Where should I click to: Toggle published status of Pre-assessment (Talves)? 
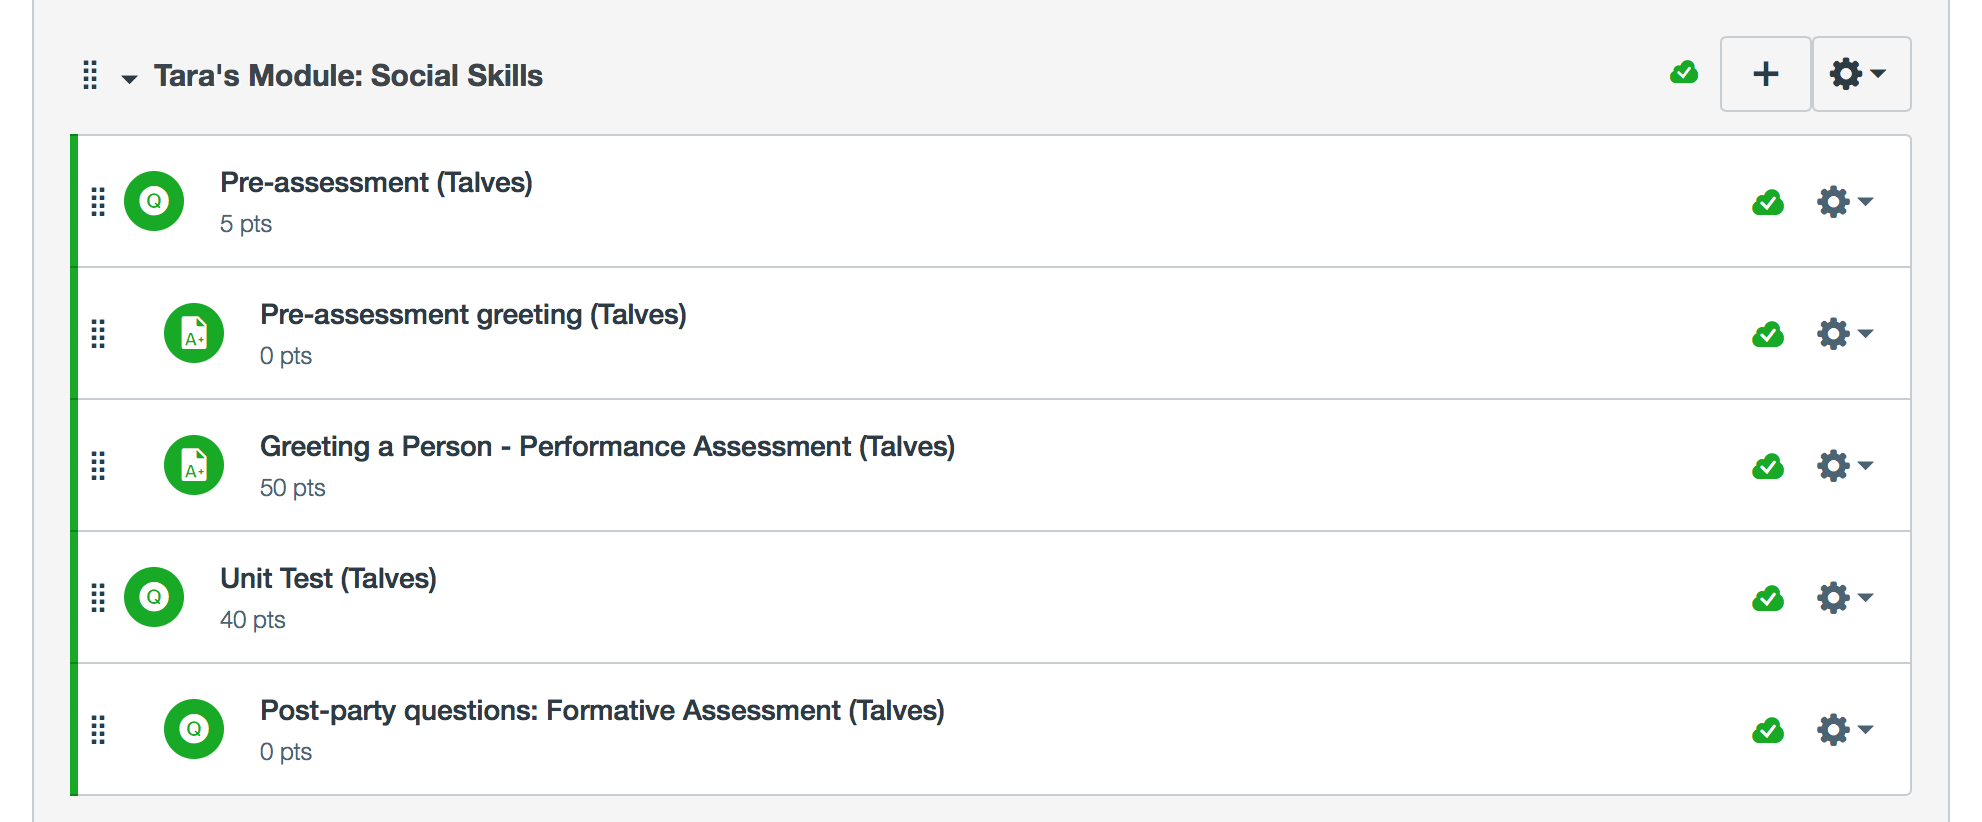(x=1768, y=203)
